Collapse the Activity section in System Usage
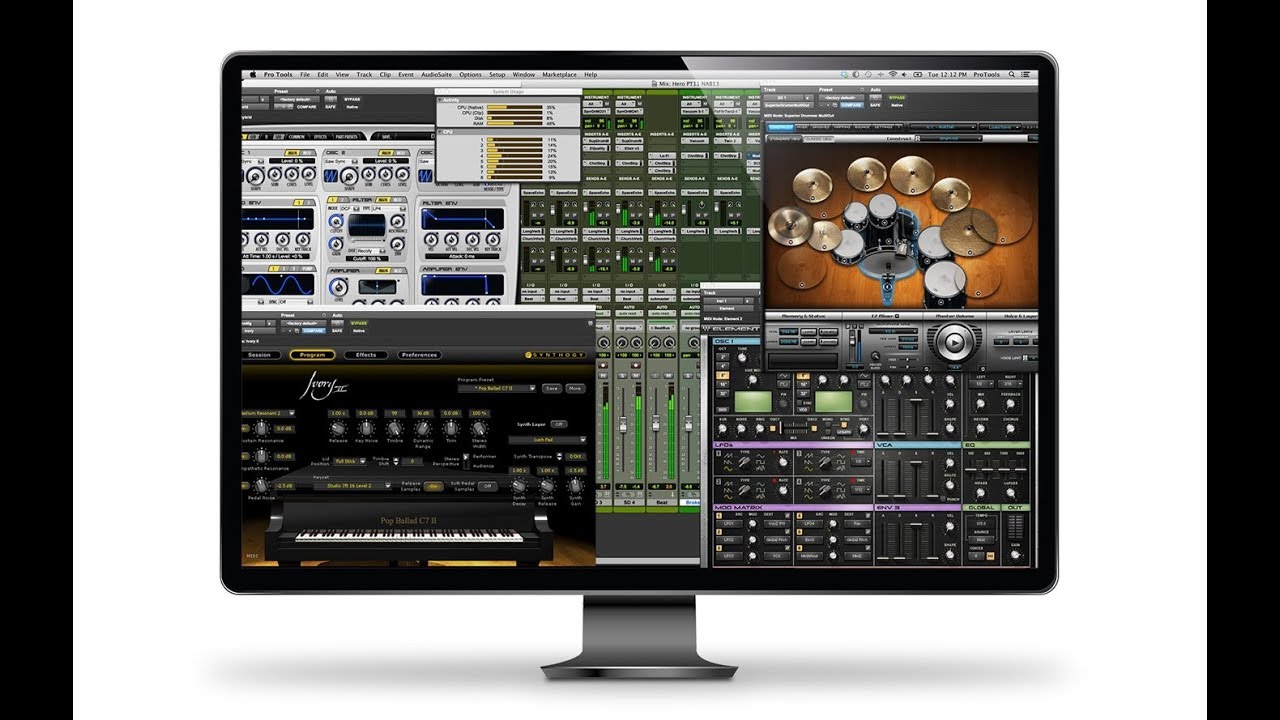 coord(439,100)
